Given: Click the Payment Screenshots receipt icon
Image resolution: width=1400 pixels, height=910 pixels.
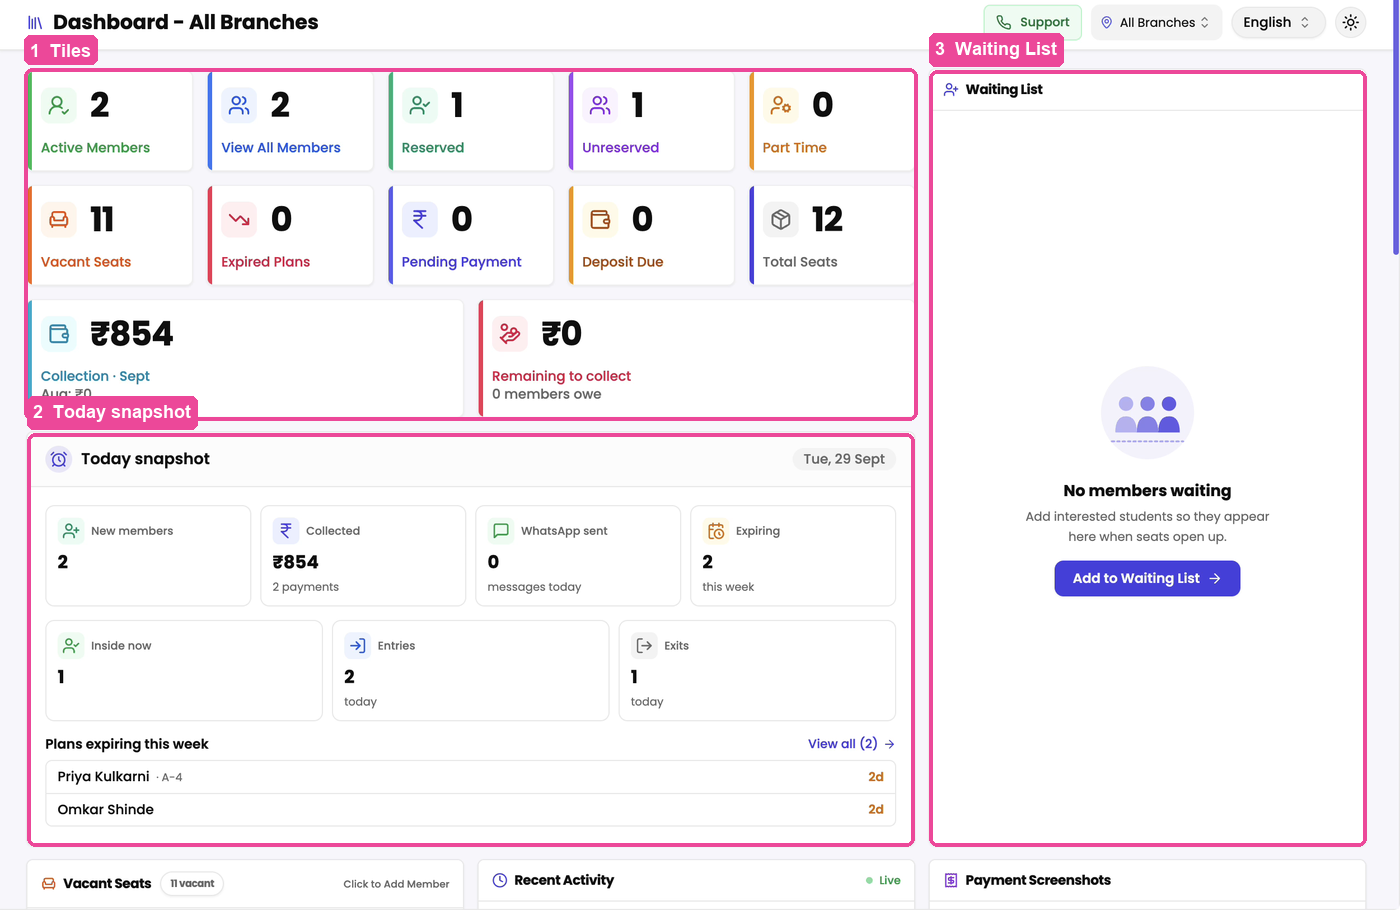Looking at the screenshot, I should pyautogui.click(x=951, y=880).
